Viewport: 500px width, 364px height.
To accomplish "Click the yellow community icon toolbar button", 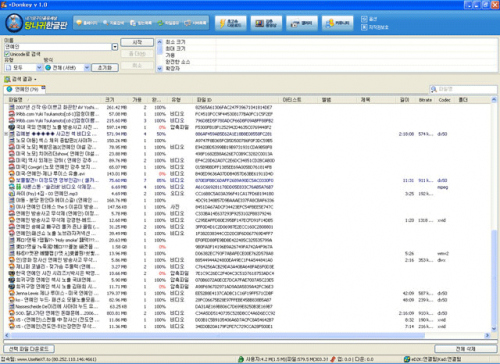I will (338, 23).
